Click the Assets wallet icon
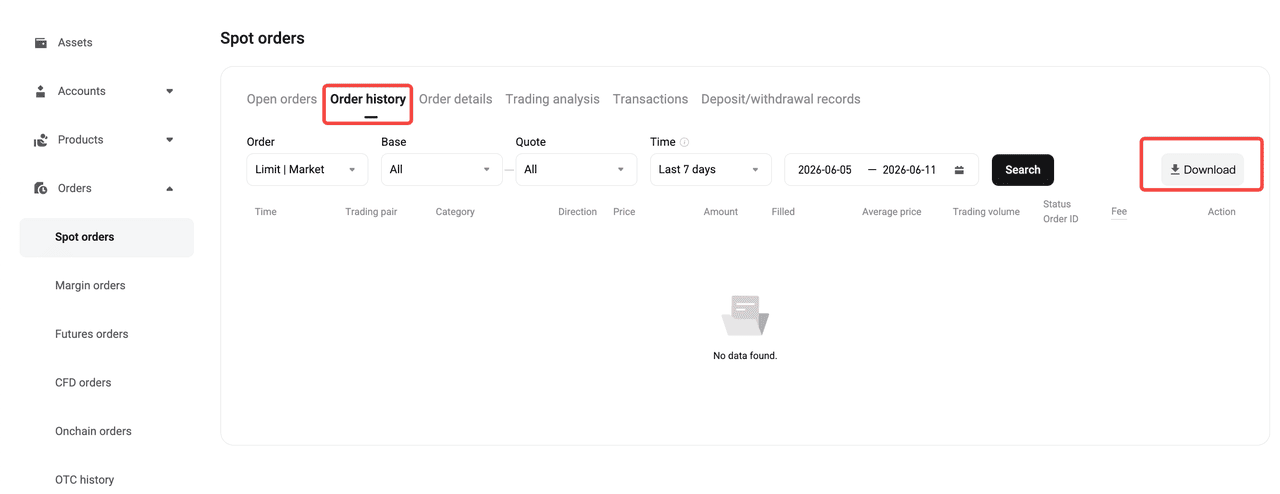This screenshot has width=1280, height=494. [41, 43]
